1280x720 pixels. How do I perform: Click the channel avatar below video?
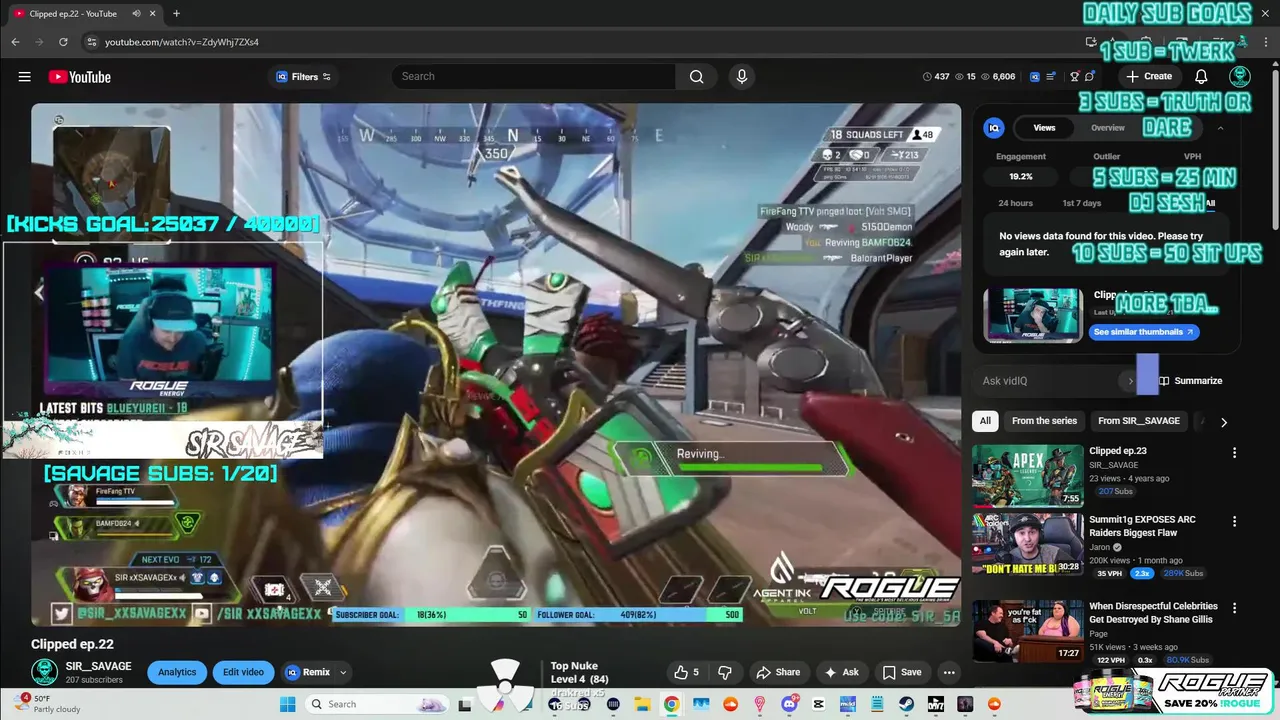[44, 672]
